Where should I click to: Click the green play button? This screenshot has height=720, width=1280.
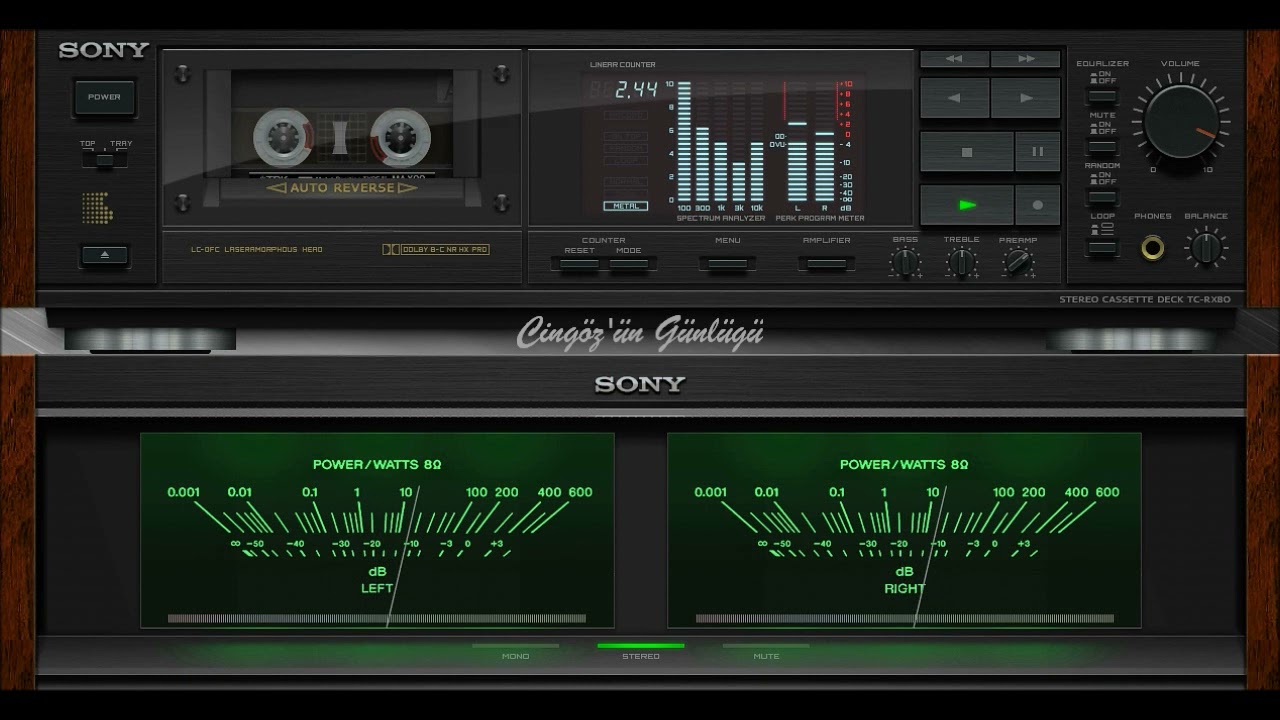pos(966,205)
